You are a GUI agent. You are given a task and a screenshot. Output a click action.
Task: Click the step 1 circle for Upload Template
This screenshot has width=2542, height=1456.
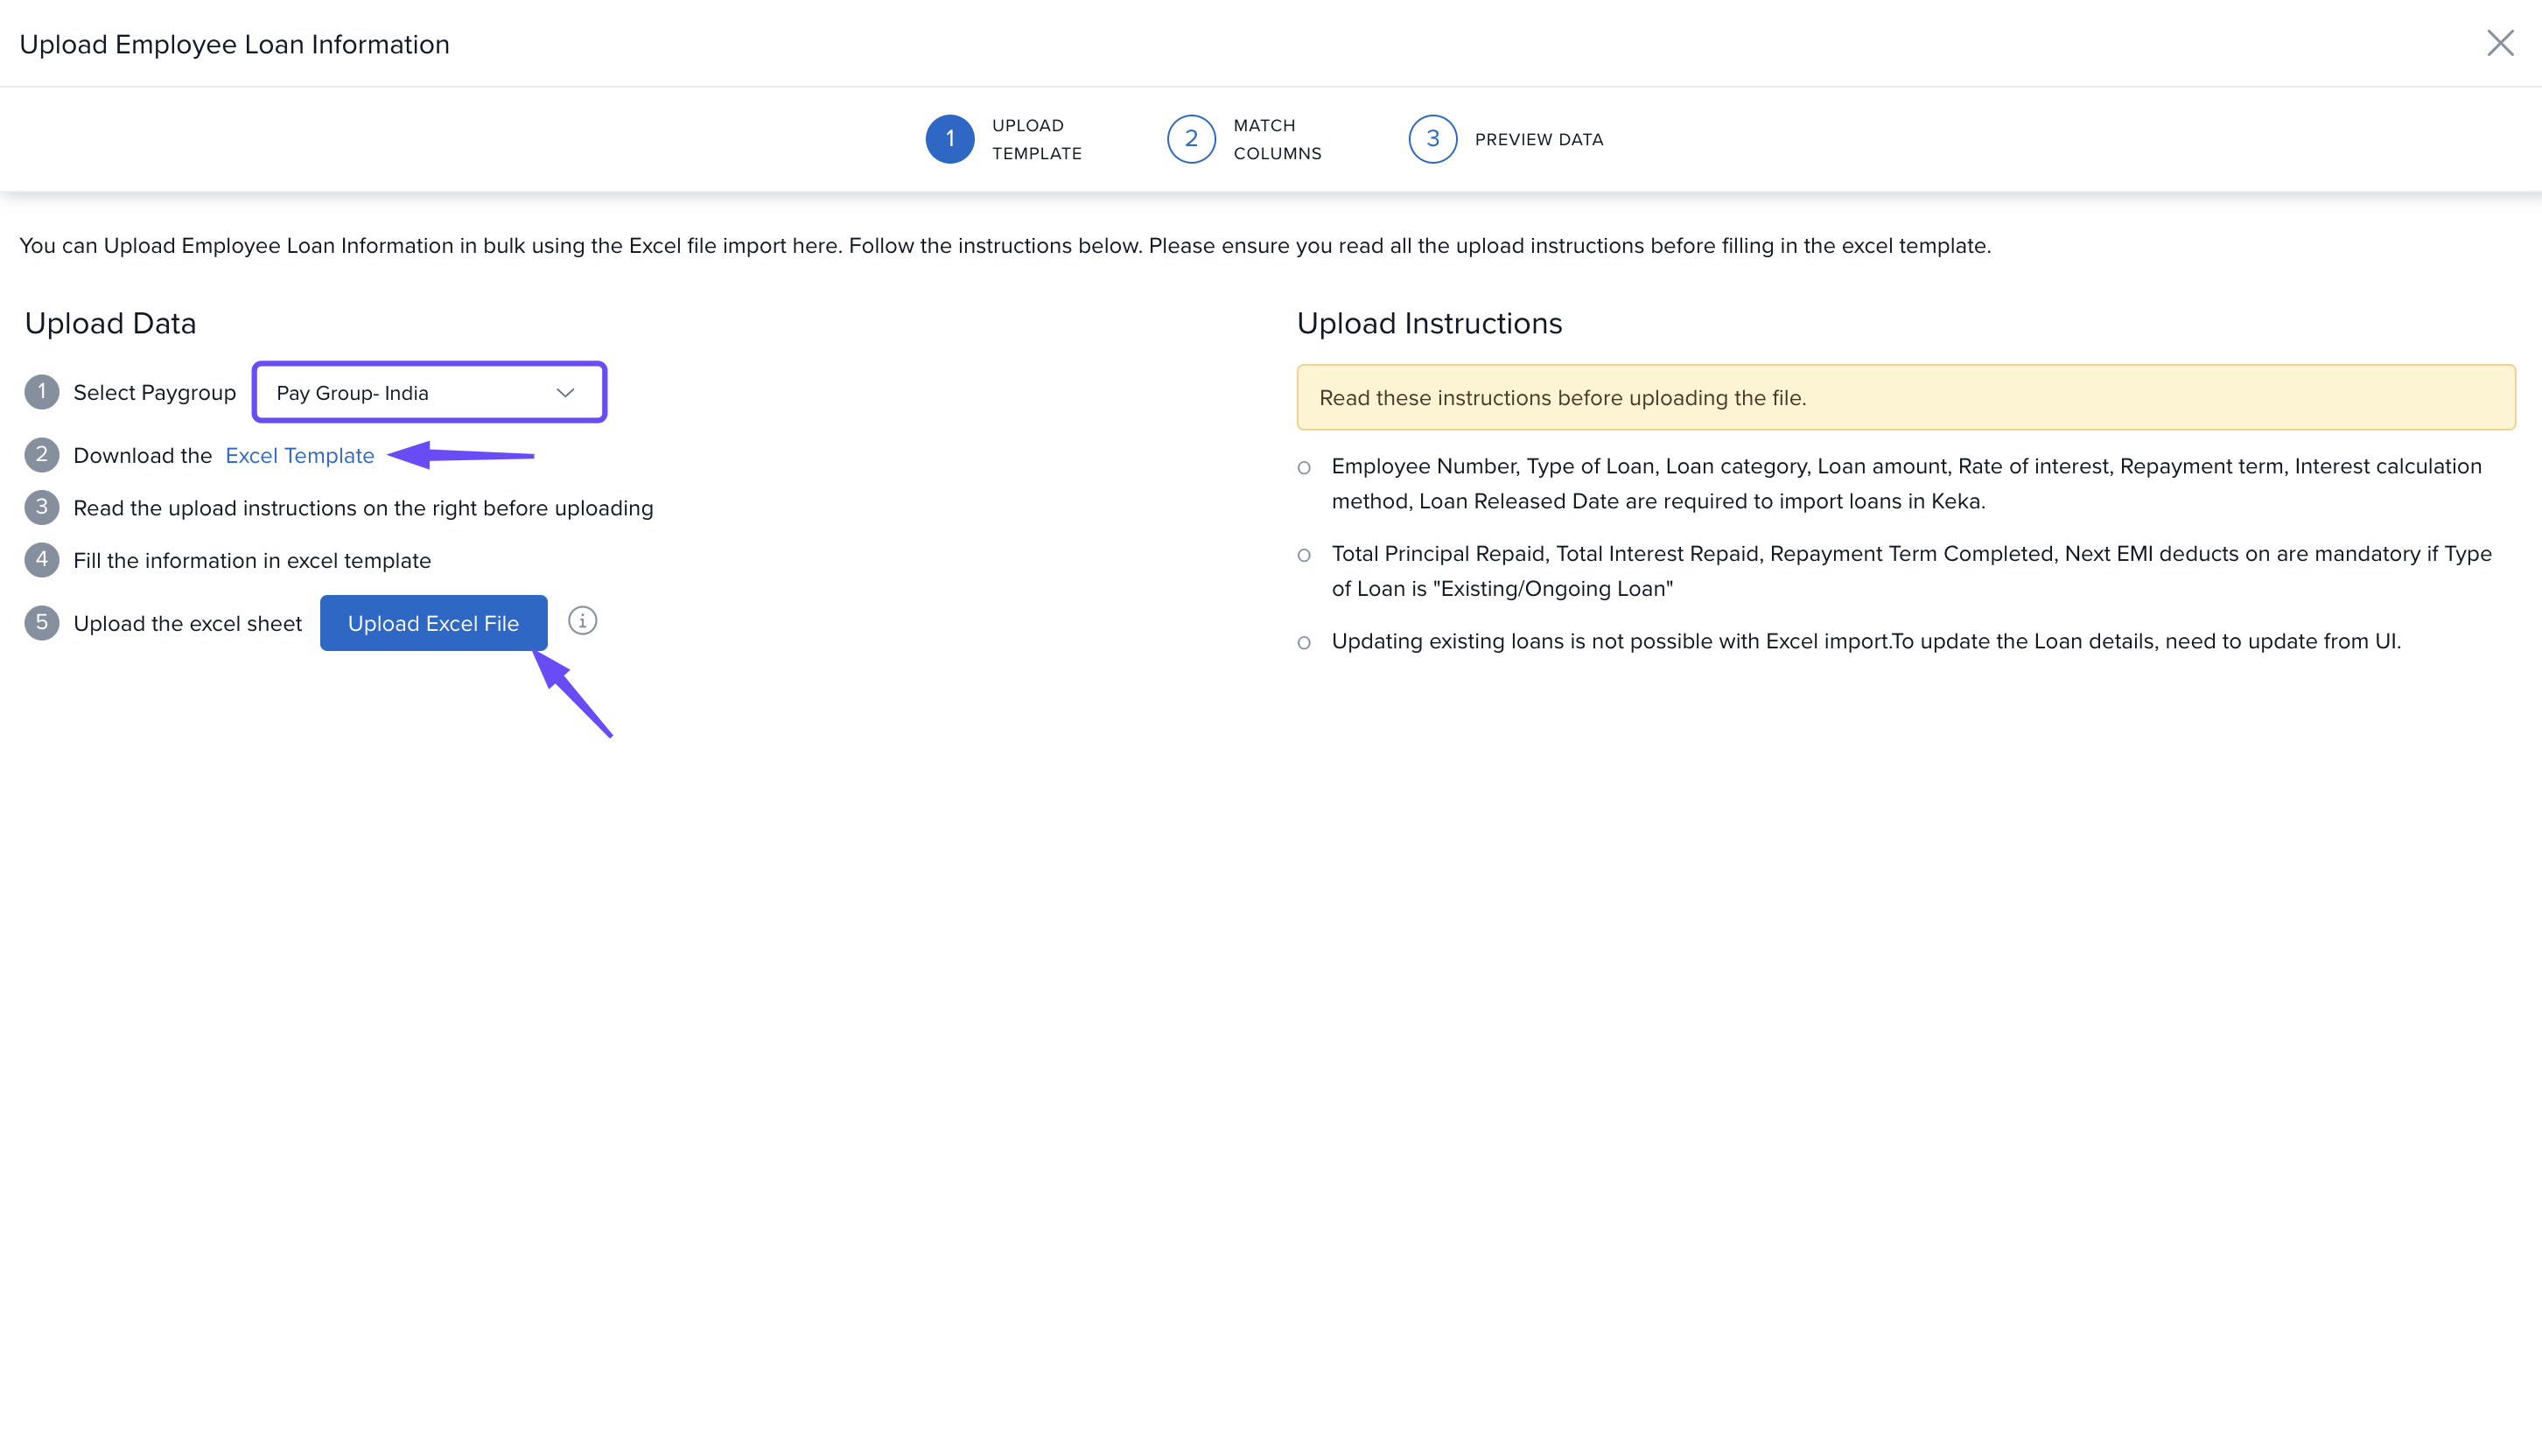pyautogui.click(x=949, y=139)
